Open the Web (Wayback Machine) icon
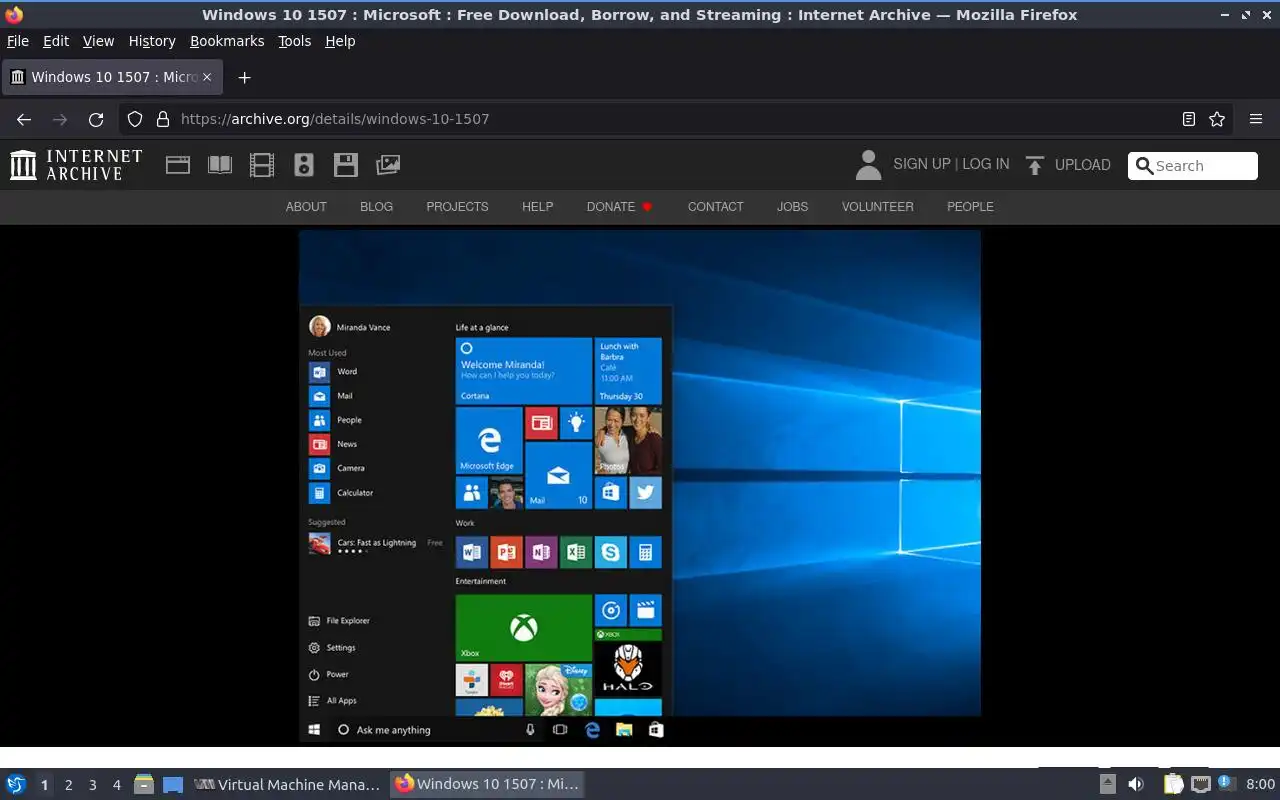Image resolution: width=1280 pixels, height=800 pixels. 178,165
